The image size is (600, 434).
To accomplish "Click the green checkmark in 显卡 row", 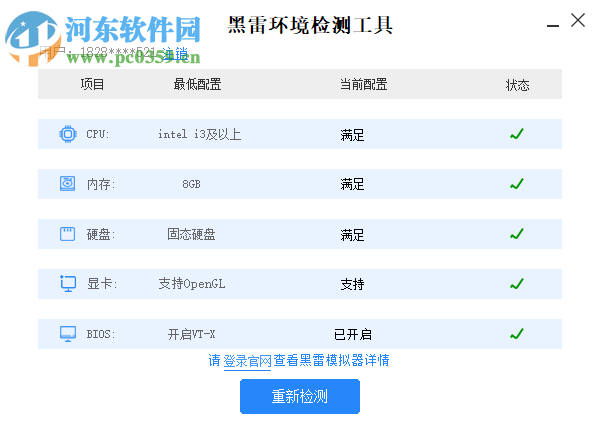I will coord(517,284).
